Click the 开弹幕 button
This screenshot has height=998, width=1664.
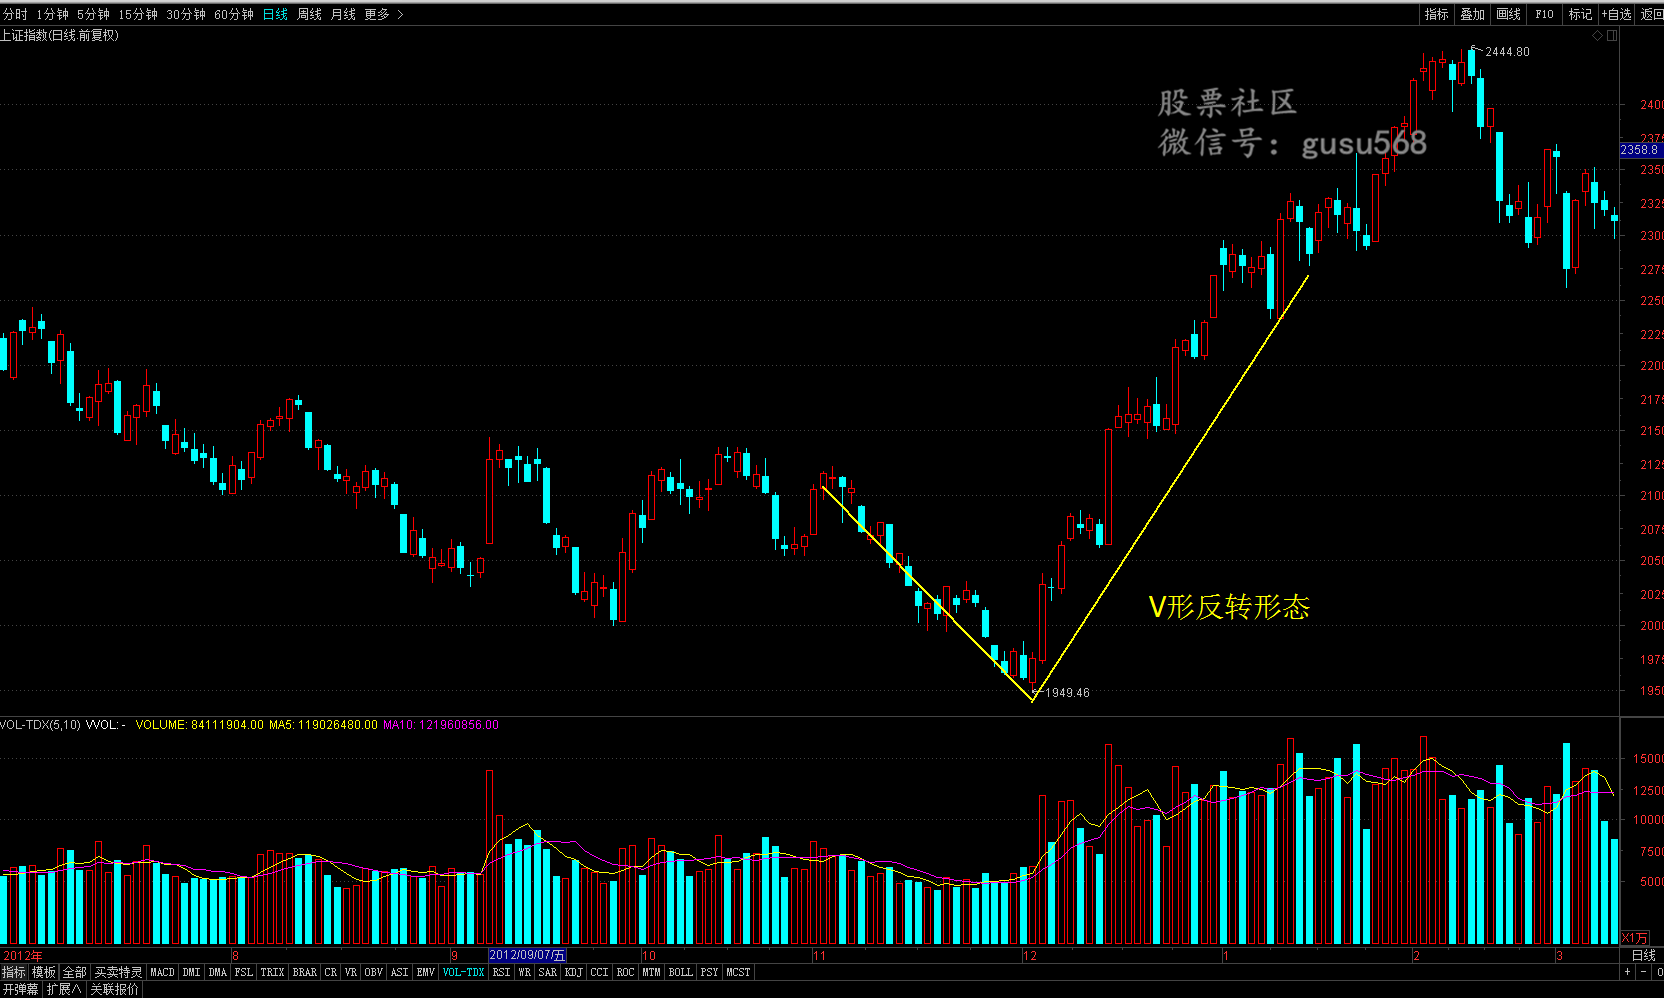(x=21, y=989)
